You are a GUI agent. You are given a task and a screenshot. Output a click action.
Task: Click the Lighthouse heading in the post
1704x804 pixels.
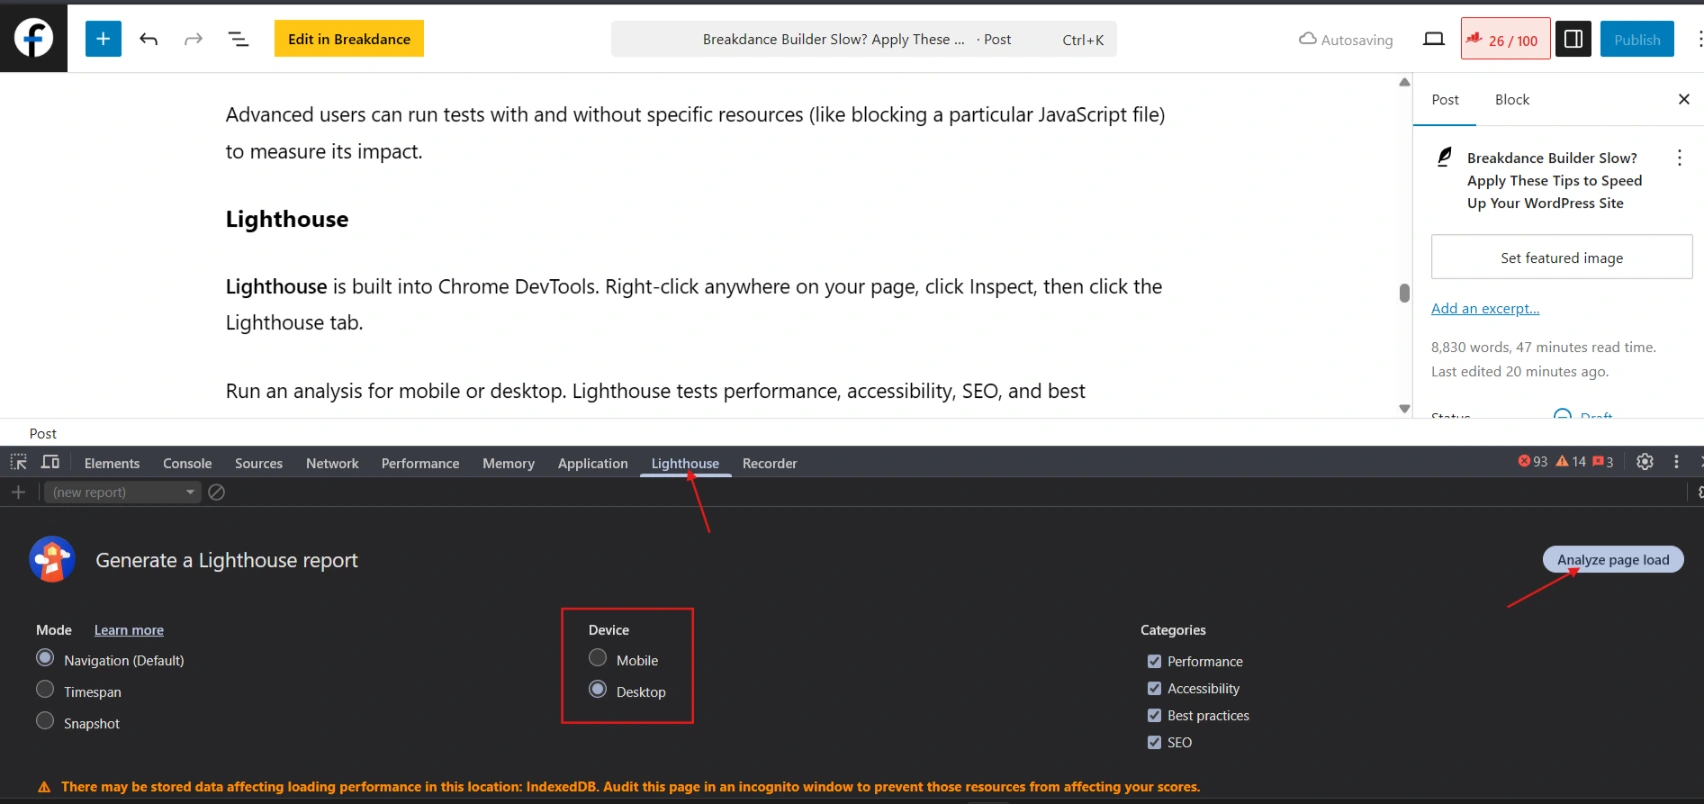[287, 219]
